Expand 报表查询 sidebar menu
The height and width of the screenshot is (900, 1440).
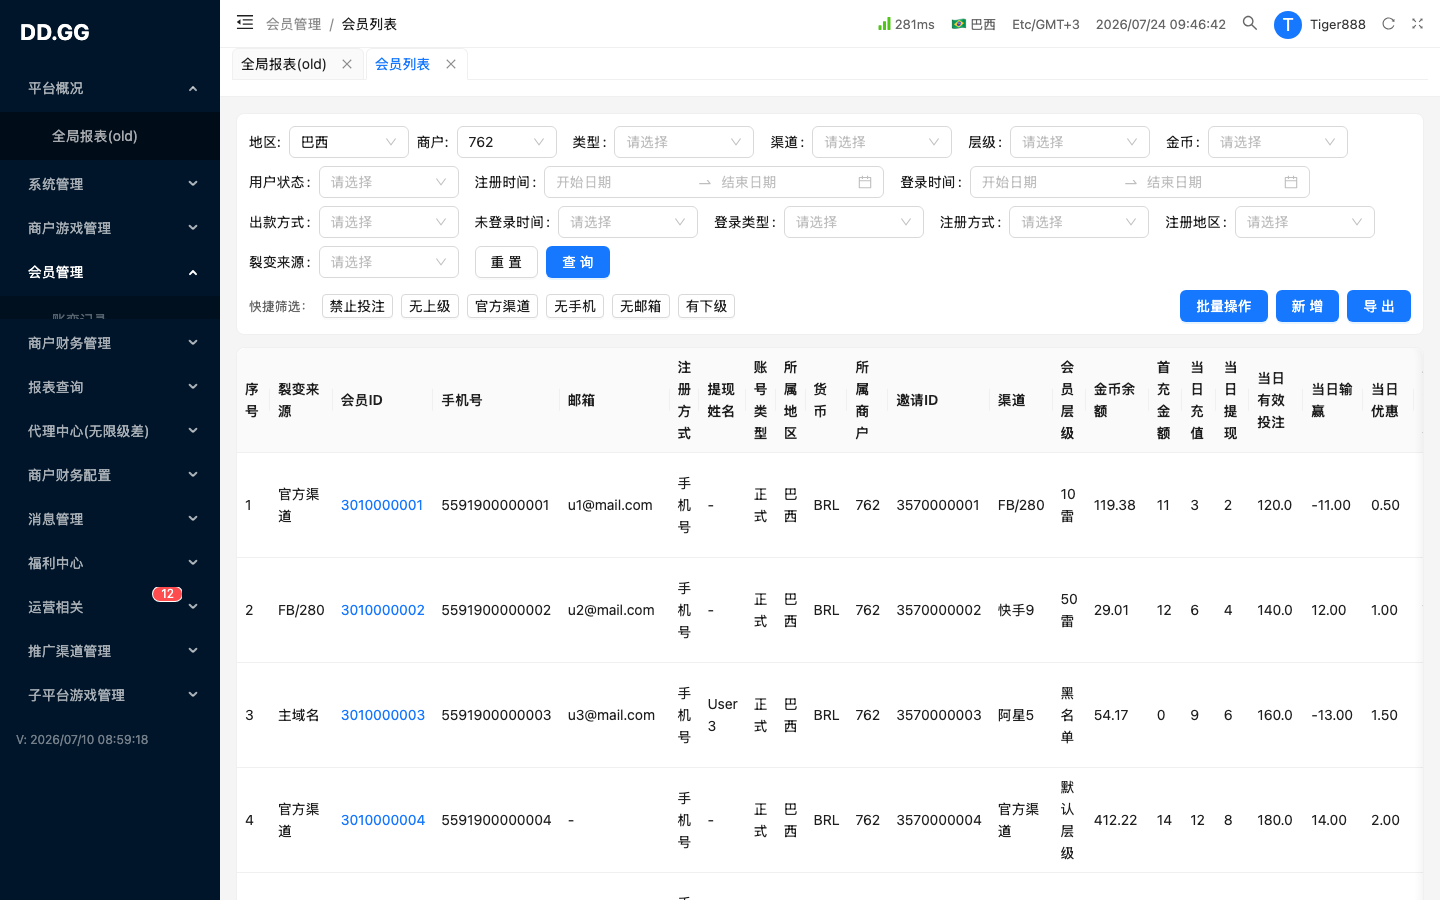coord(110,387)
